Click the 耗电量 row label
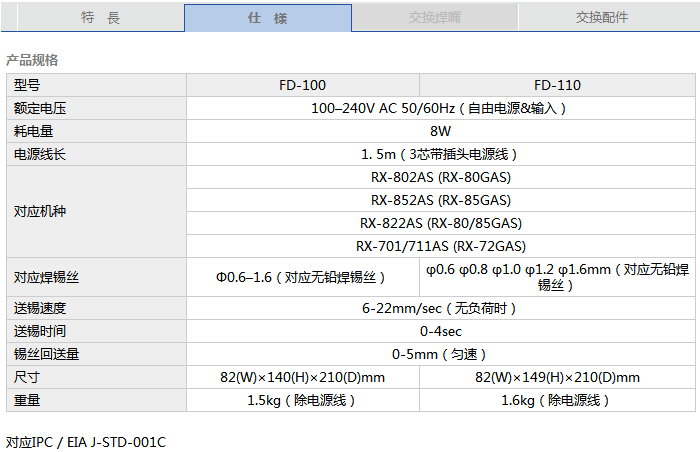Image resolution: width=700 pixels, height=452 pixels. pyautogui.click(x=96, y=131)
